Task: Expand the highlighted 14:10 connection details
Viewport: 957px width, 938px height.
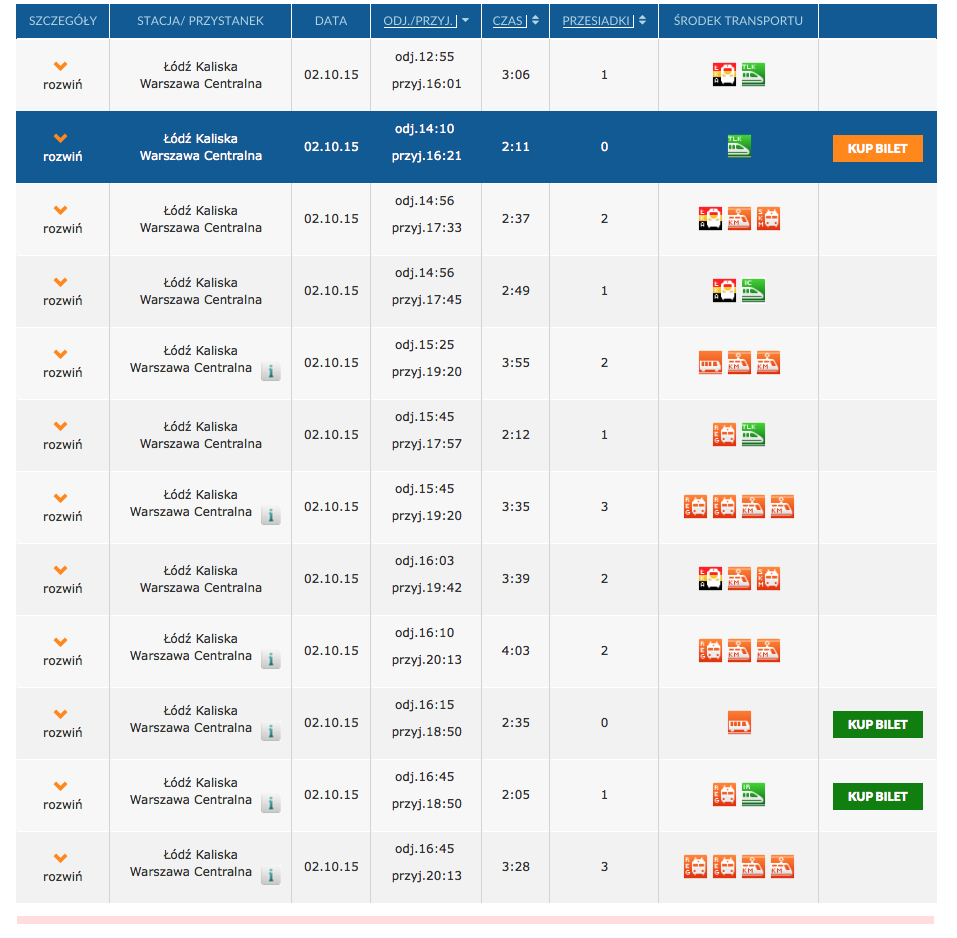Action: (62, 147)
